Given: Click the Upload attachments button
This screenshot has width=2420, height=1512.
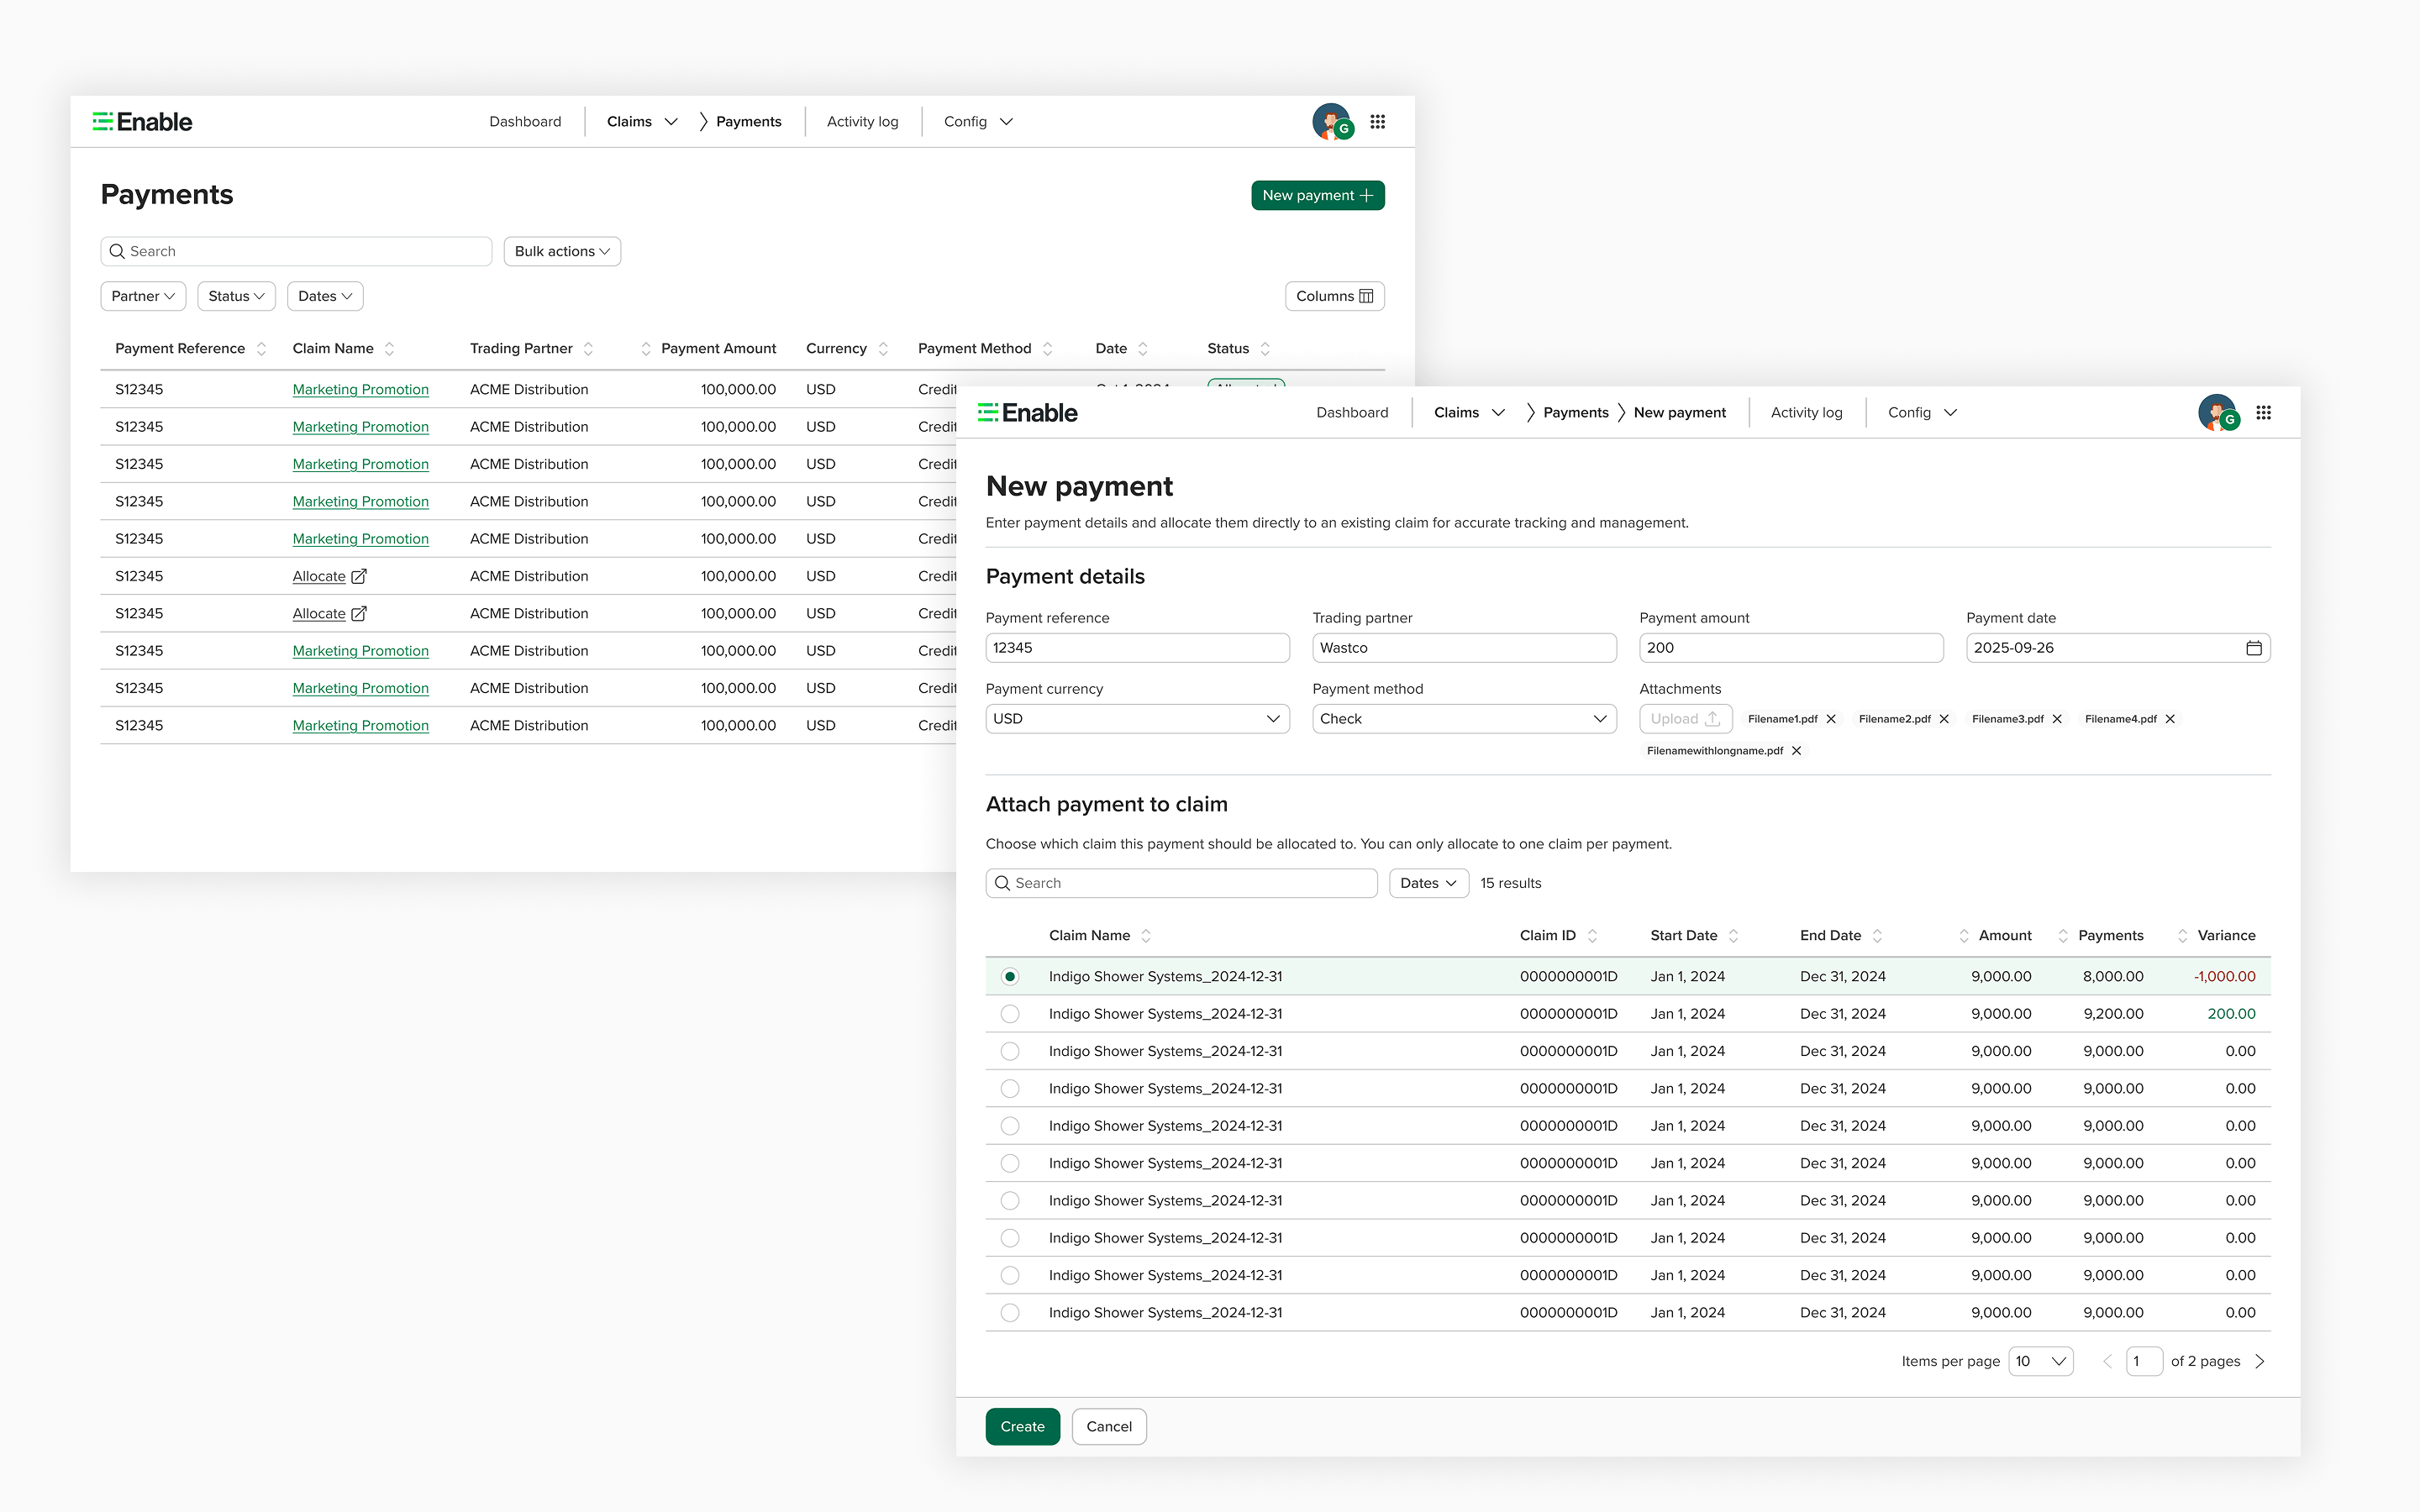Looking at the screenshot, I should tap(1685, 718).
